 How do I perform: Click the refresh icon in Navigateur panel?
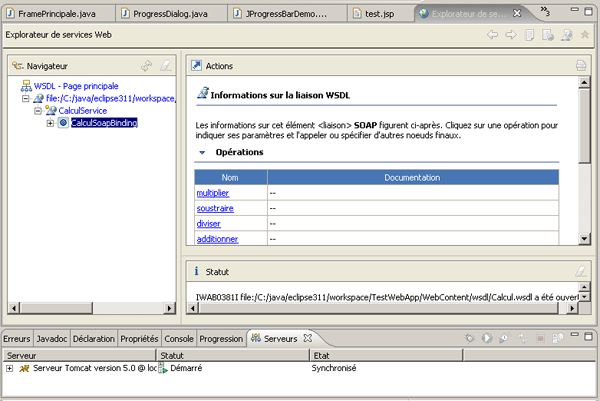[x=147, y=65]
